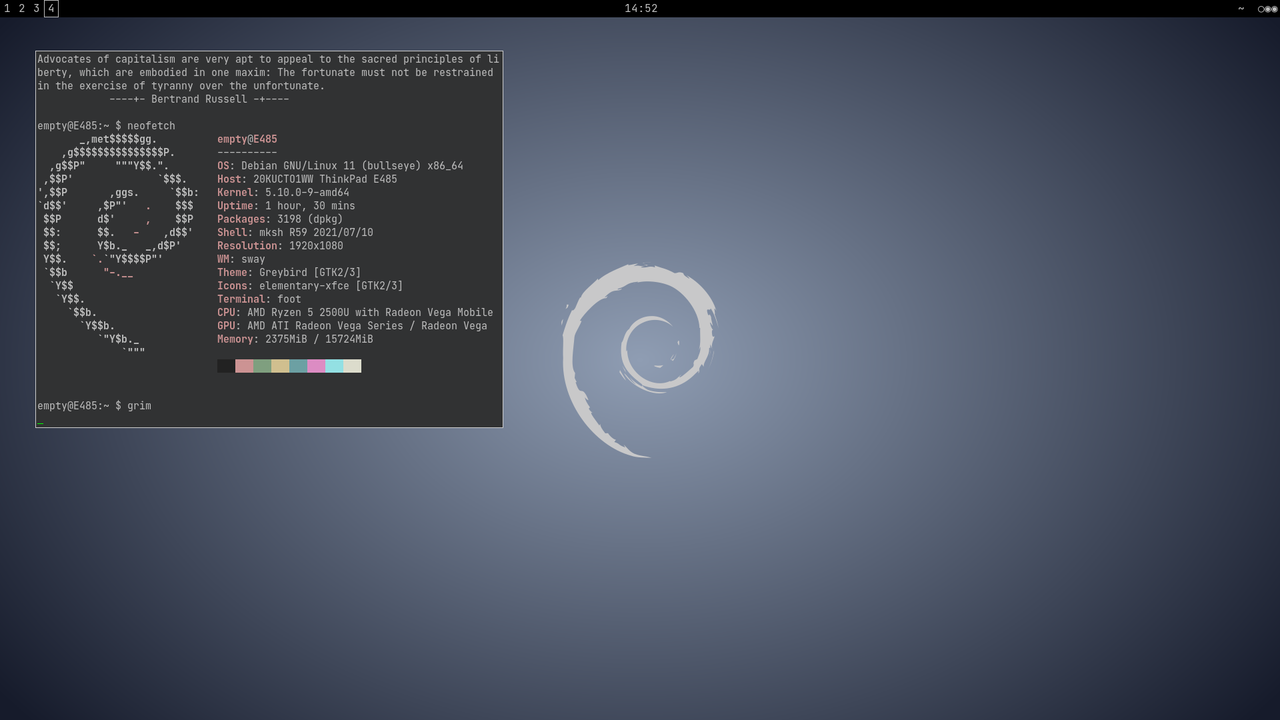Click the 'Advocates of capitalism' quote first line
Viewport: 1280px width, 720px height.
268,59
